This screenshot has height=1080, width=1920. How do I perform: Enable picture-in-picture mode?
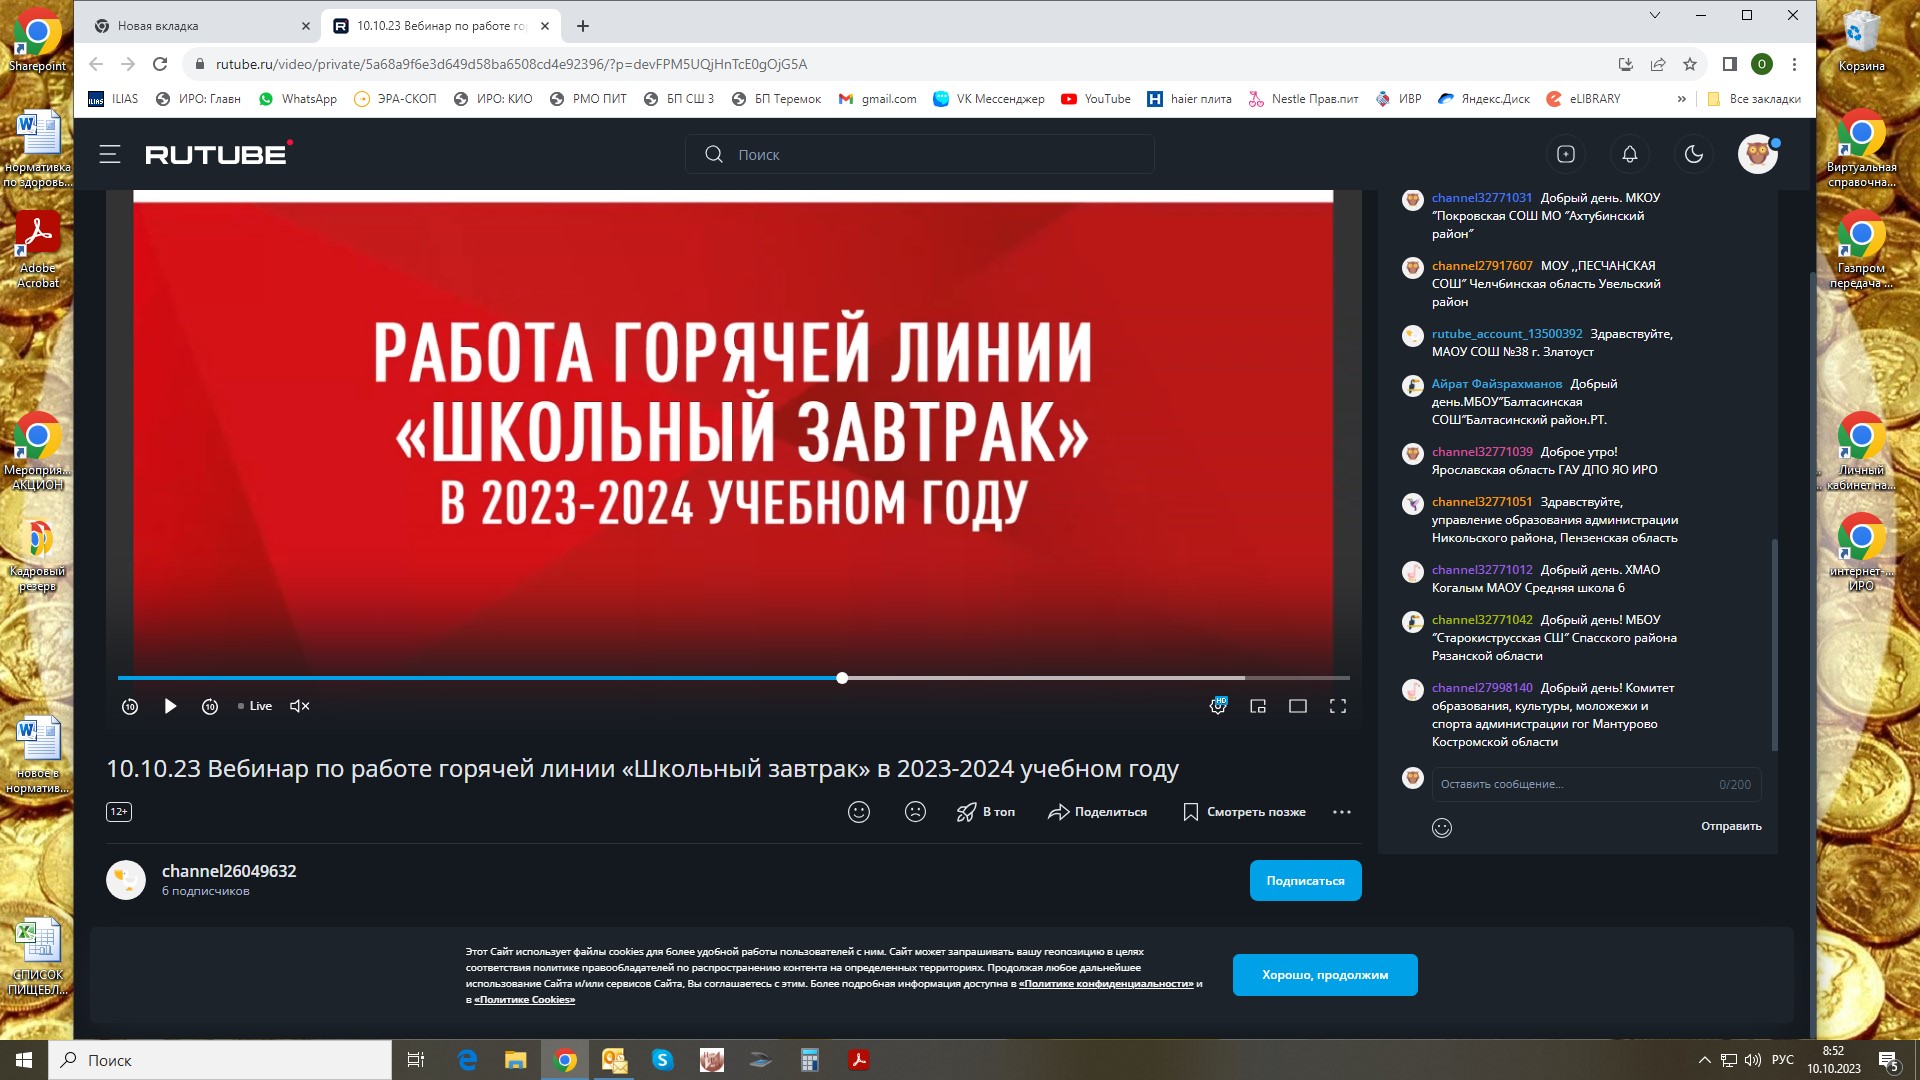point(1258,706)
